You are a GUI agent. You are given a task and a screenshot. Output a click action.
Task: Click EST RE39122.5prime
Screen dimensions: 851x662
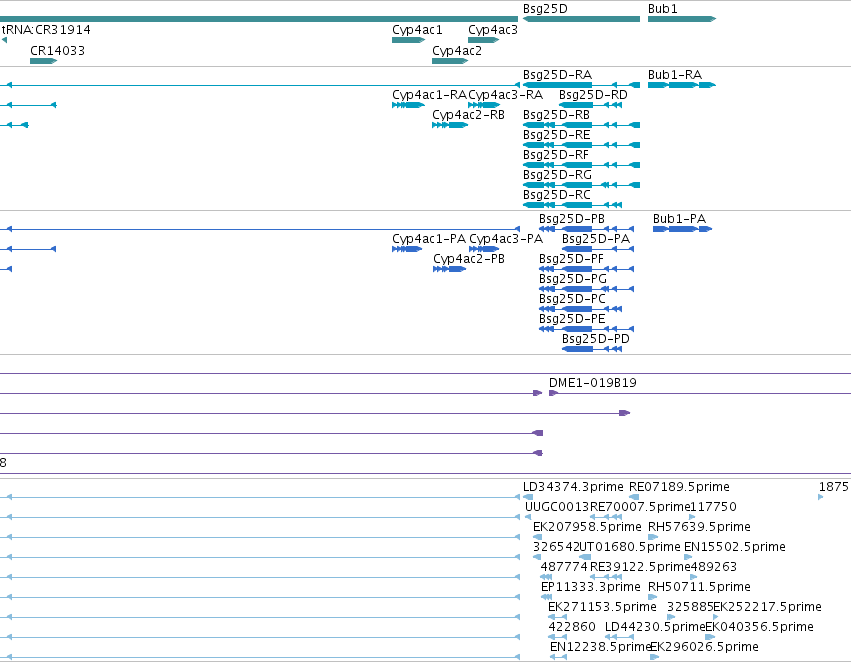point(606,577)
